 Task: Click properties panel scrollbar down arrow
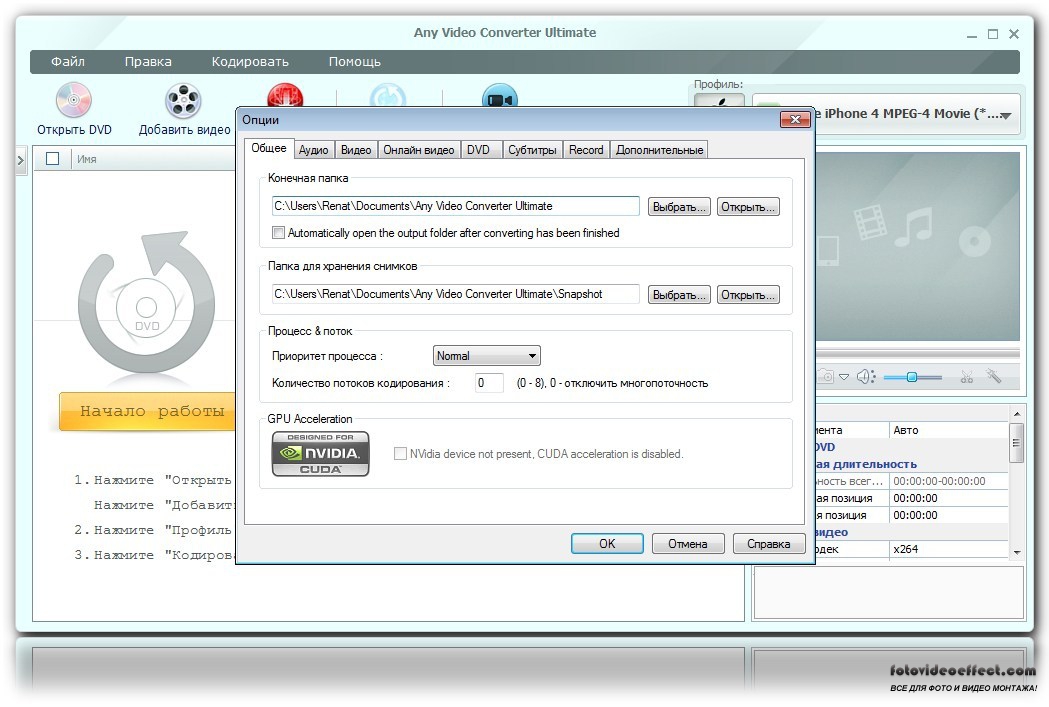click(1017, 552)
